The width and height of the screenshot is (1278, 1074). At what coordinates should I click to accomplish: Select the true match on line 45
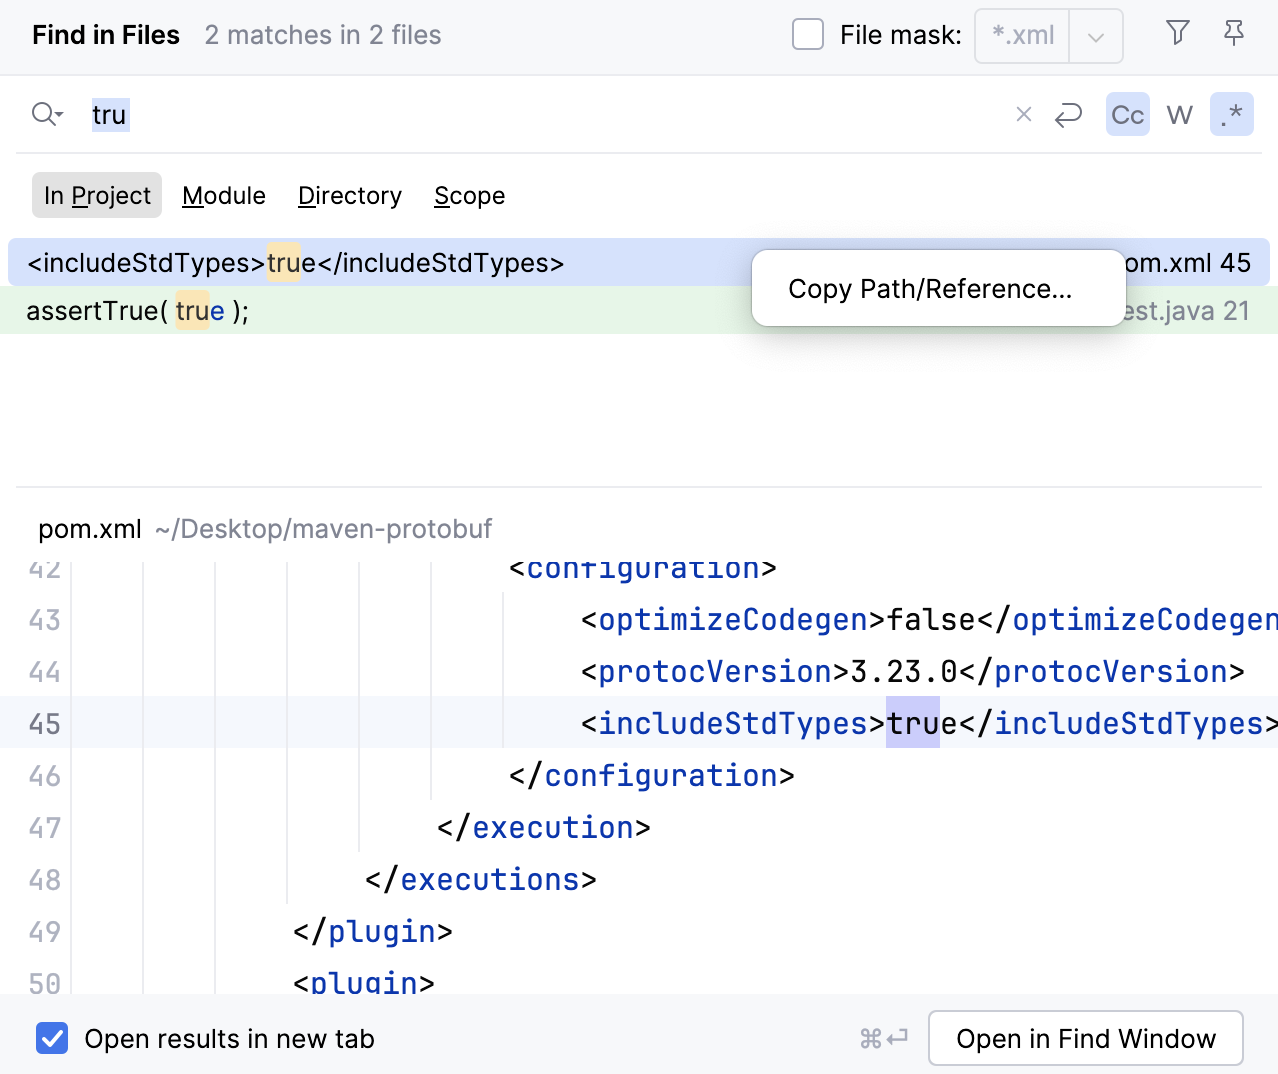[x=912, y=723]
